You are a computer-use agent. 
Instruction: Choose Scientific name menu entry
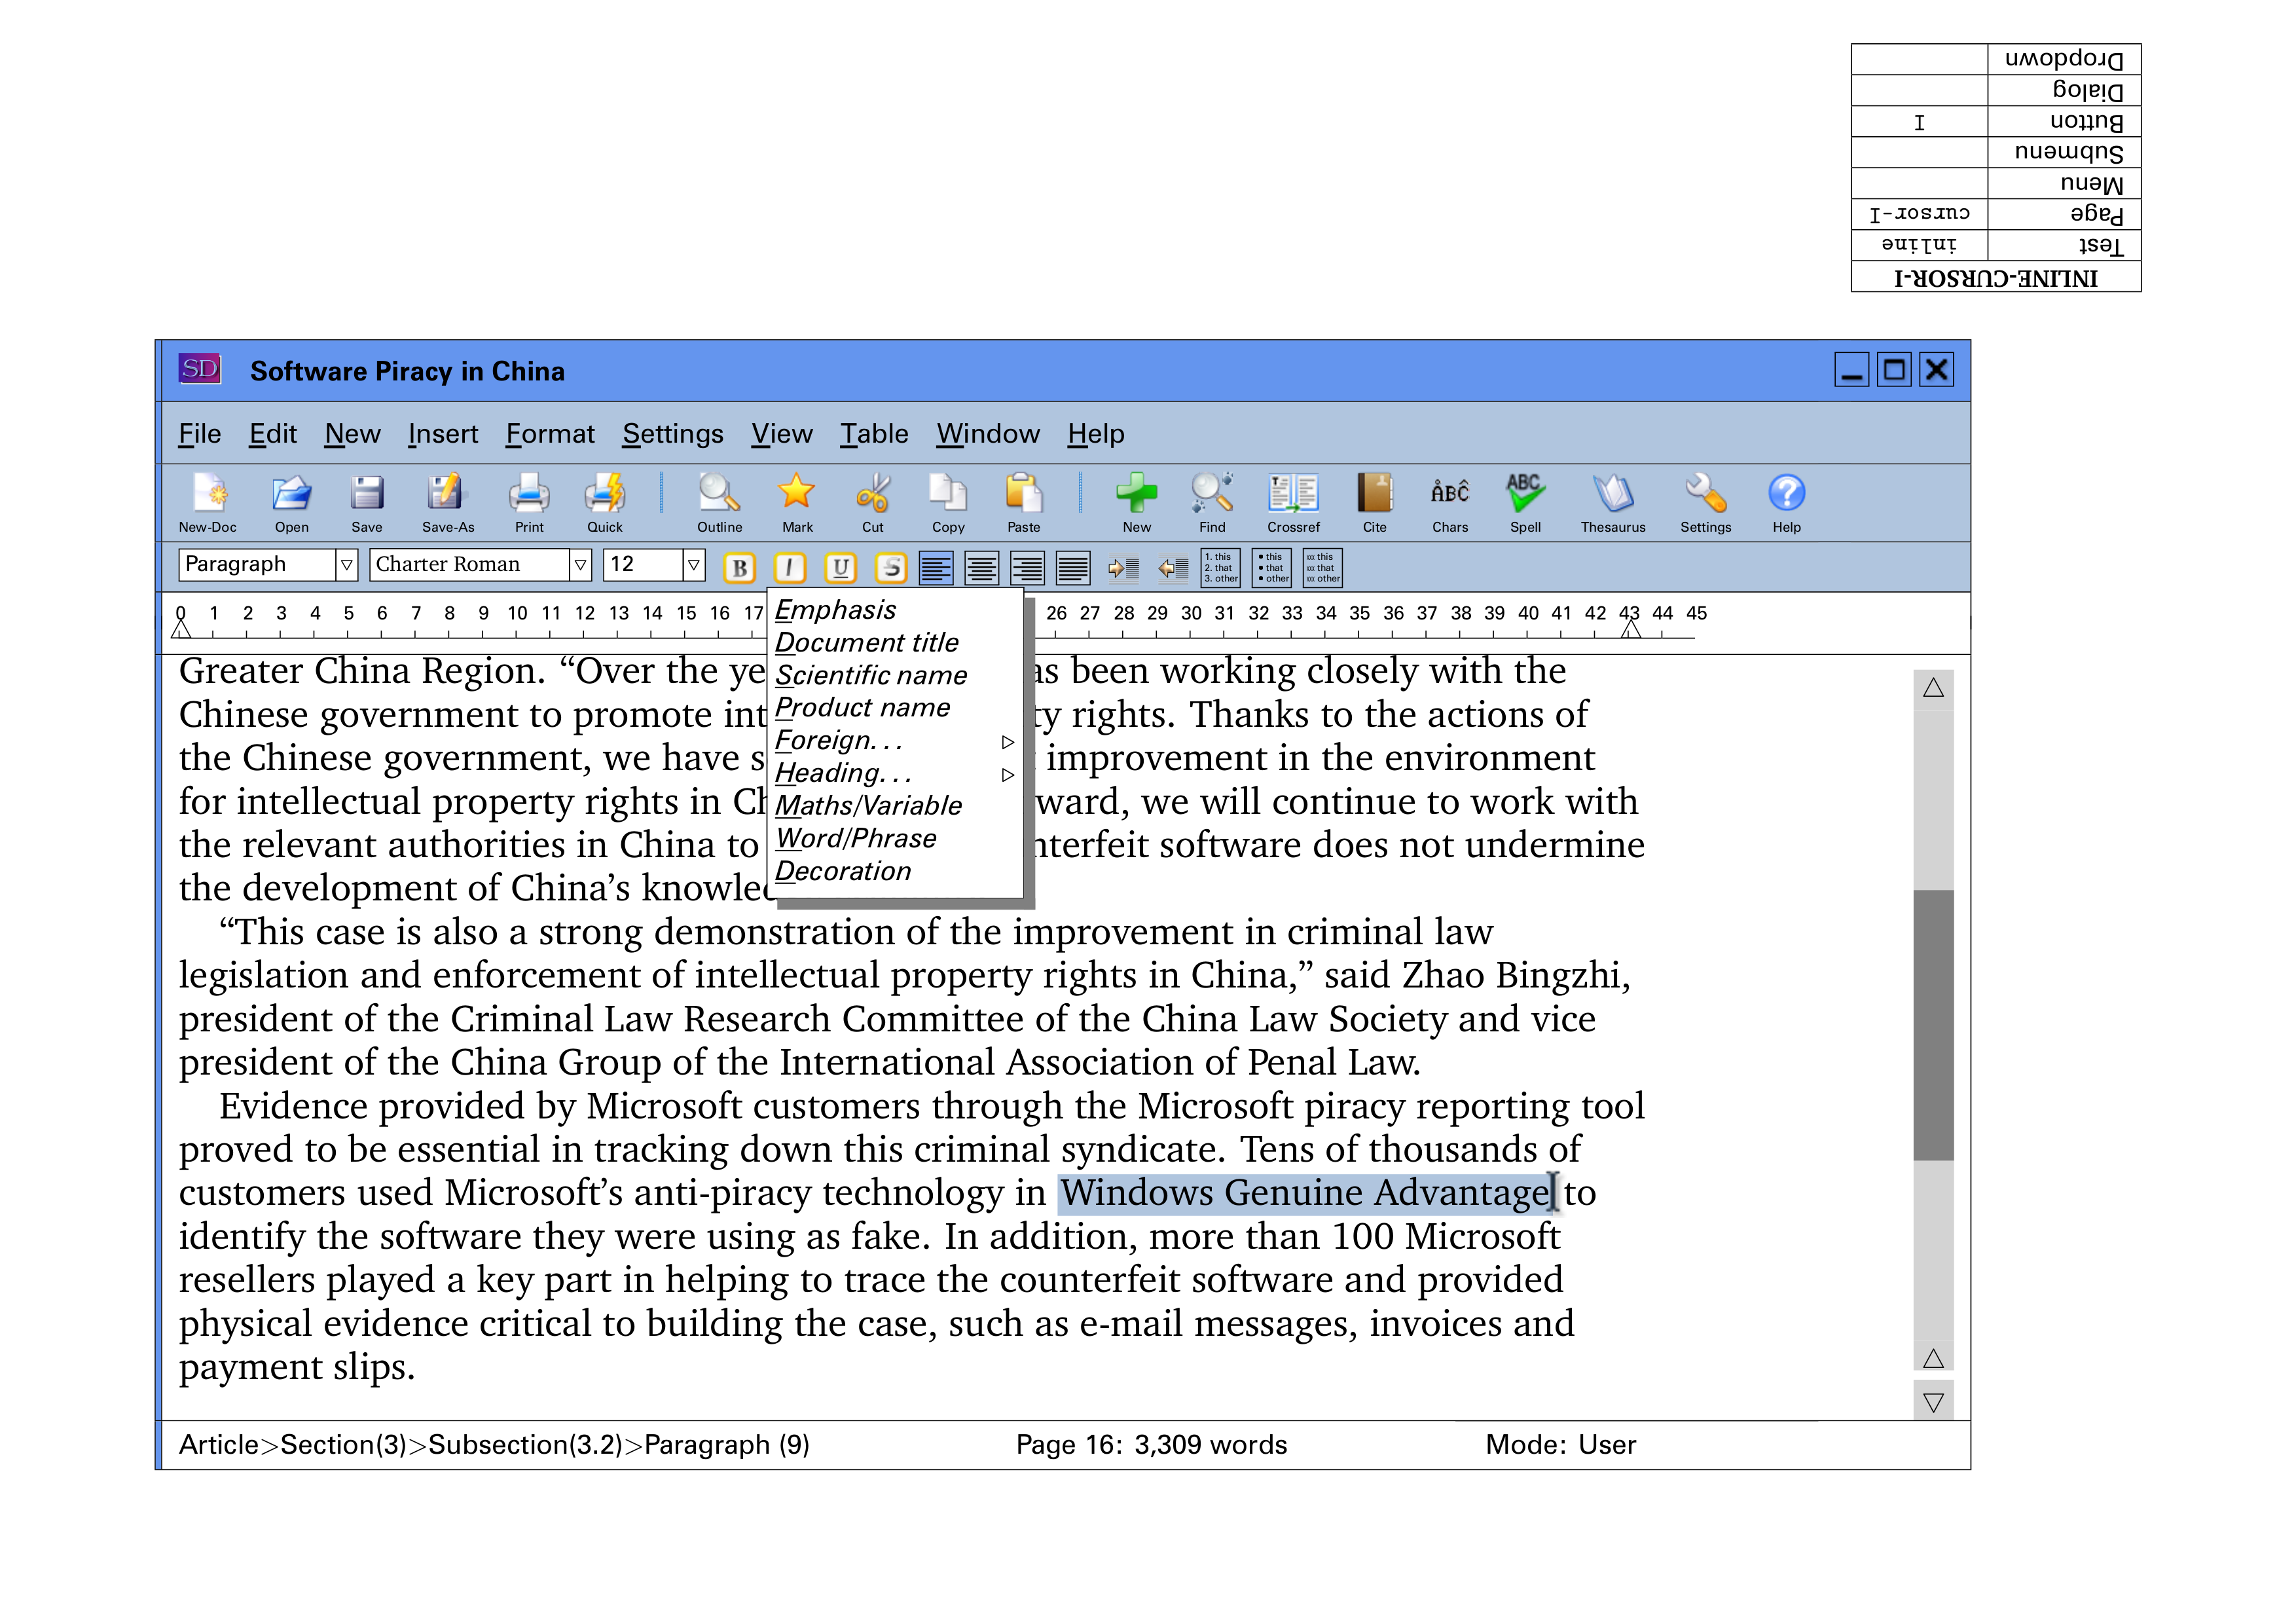pyautogui.click(x=896, y=676)
